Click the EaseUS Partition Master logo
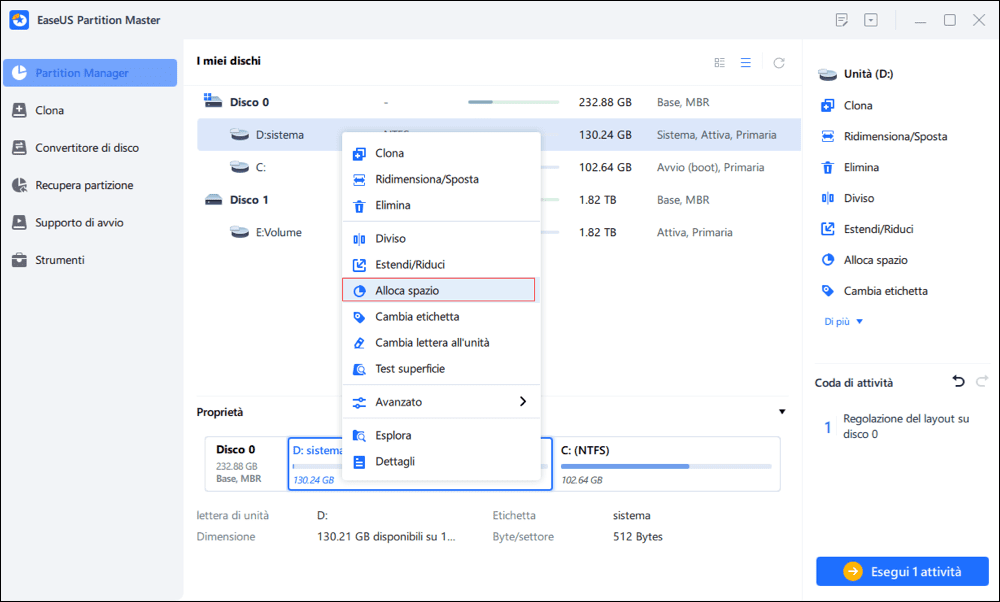This screenshot has width=1000, height=602. point(19,20)
